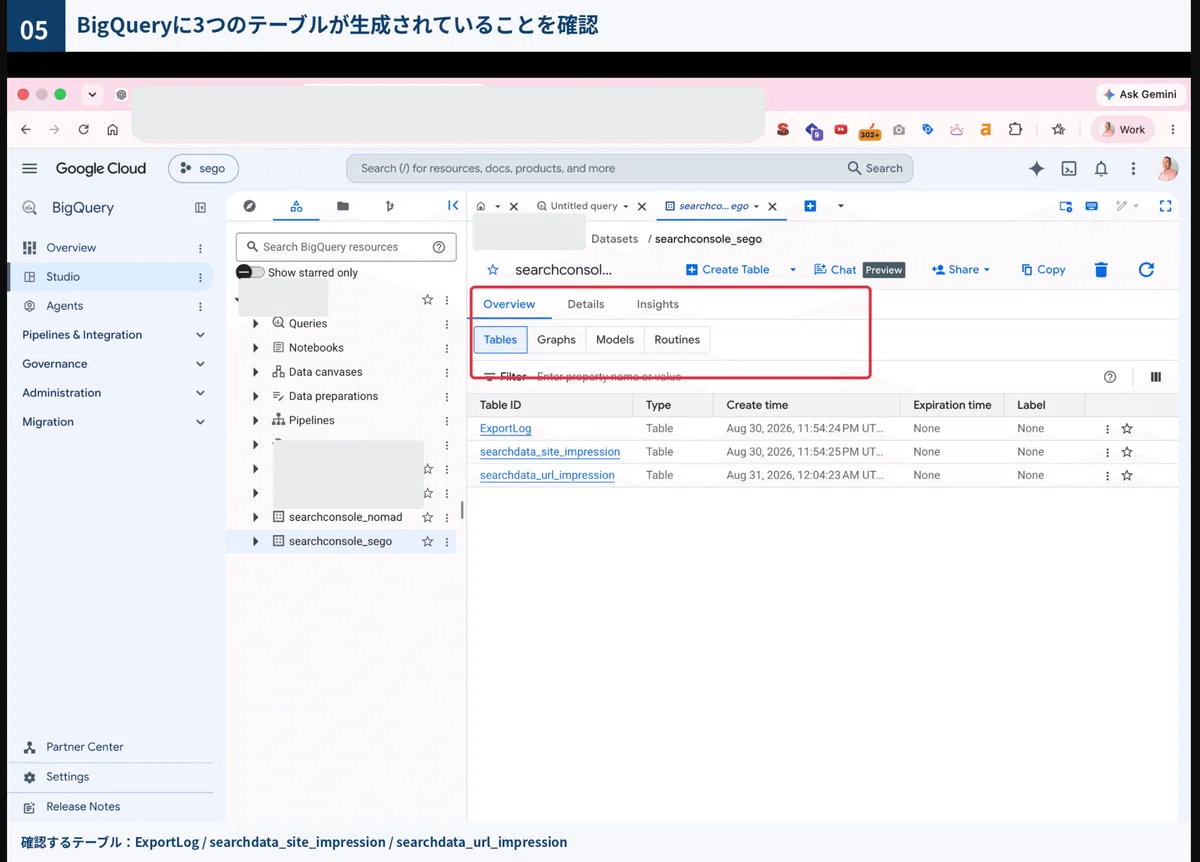
Task: Collapse the Explorer pane with the arrow icon
Action: 453,206
